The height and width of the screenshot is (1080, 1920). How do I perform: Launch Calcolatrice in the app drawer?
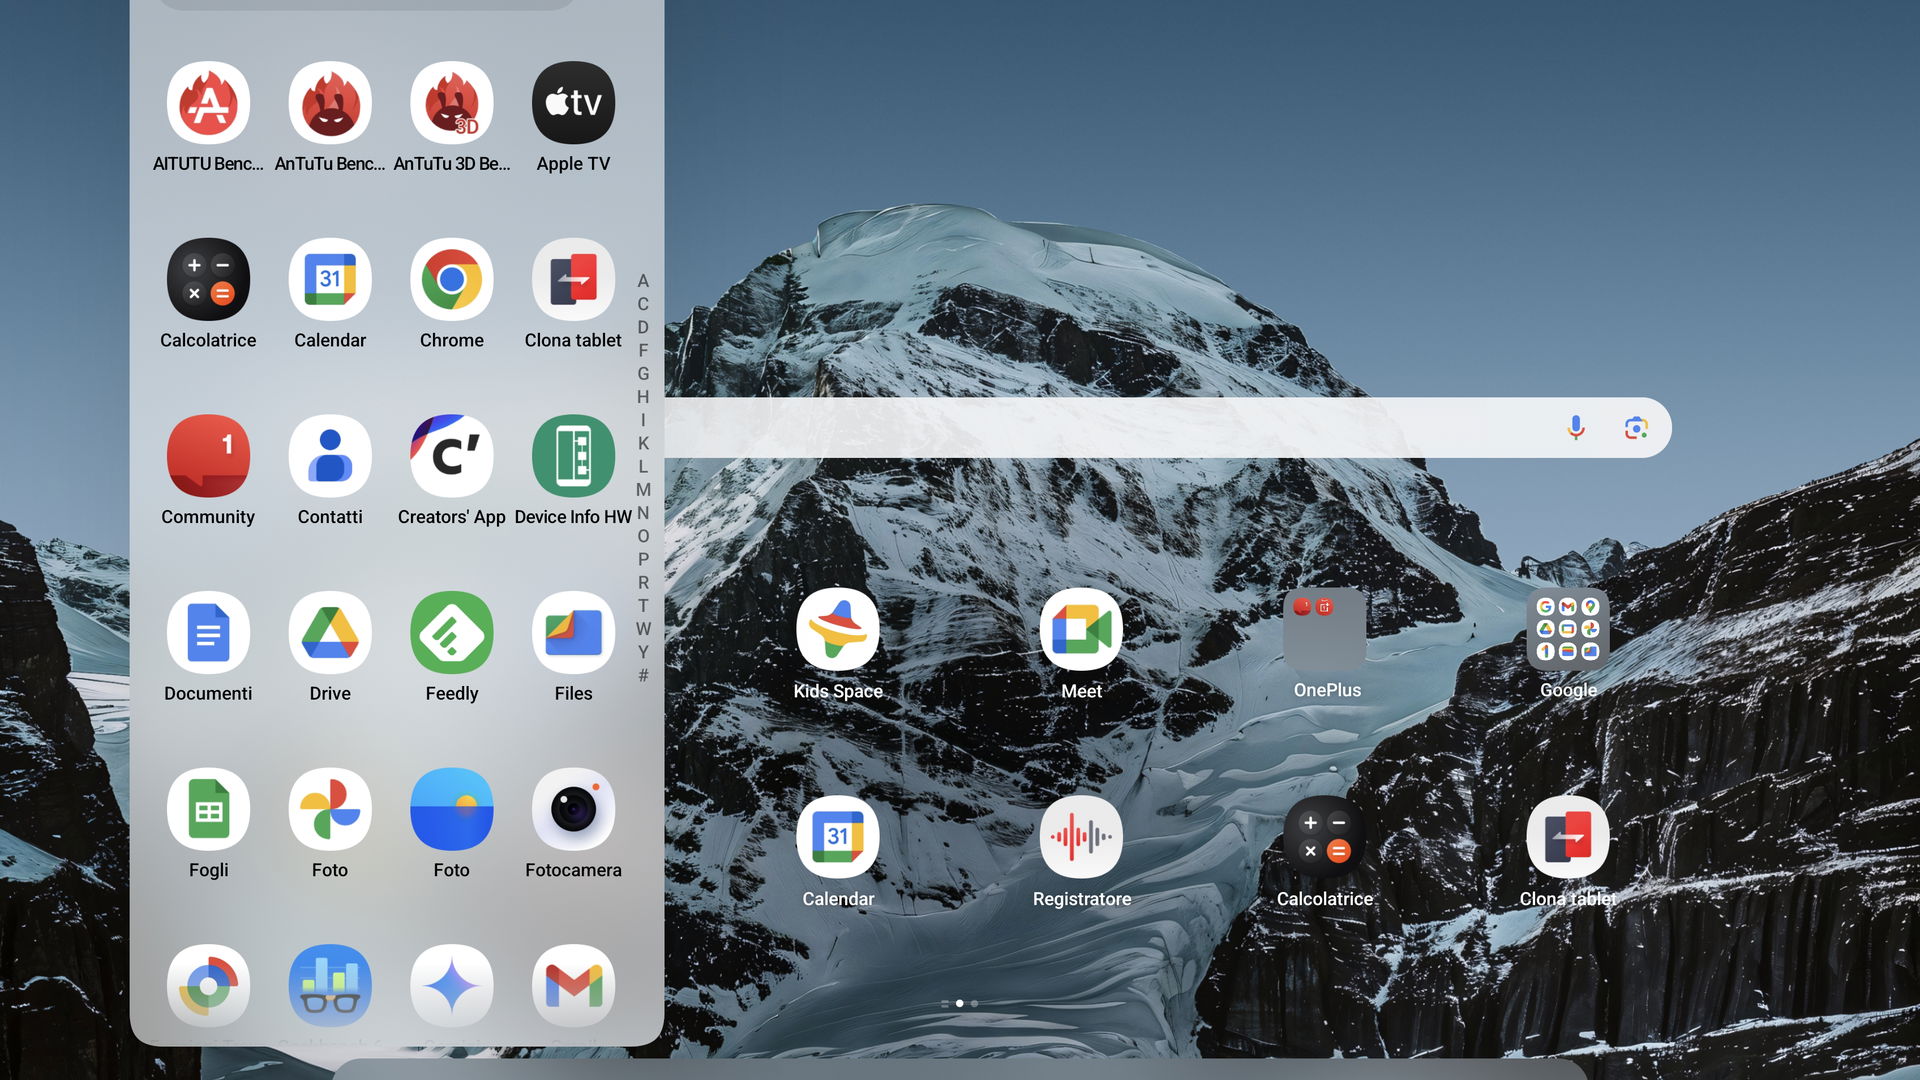click(x=208, y=280)
